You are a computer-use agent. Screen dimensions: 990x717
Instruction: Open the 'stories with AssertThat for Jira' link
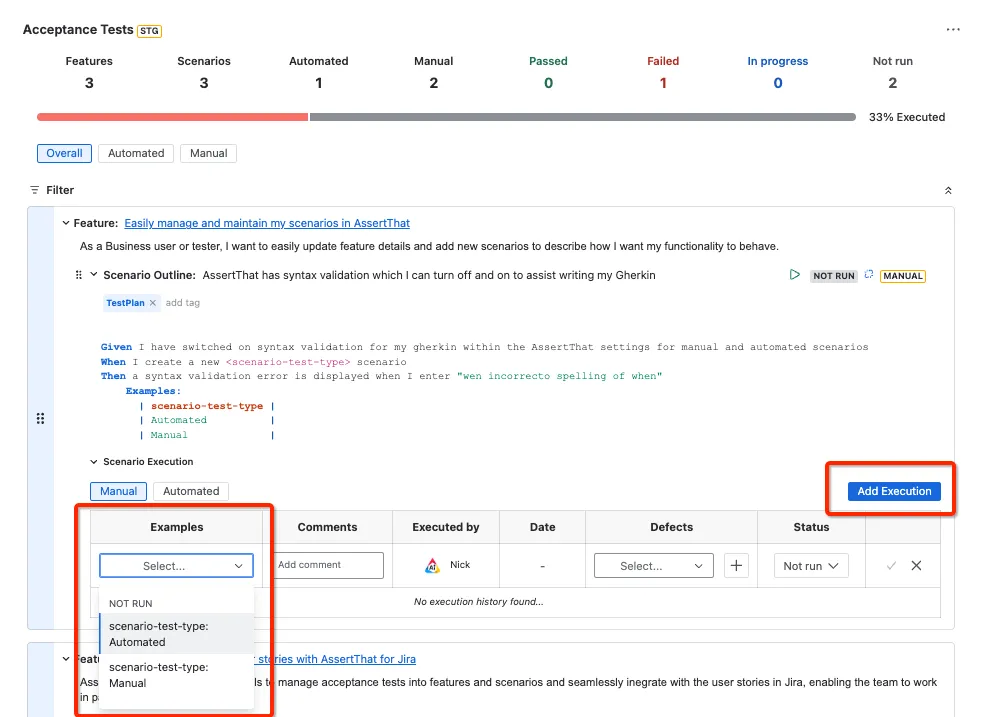coord(337,659)
